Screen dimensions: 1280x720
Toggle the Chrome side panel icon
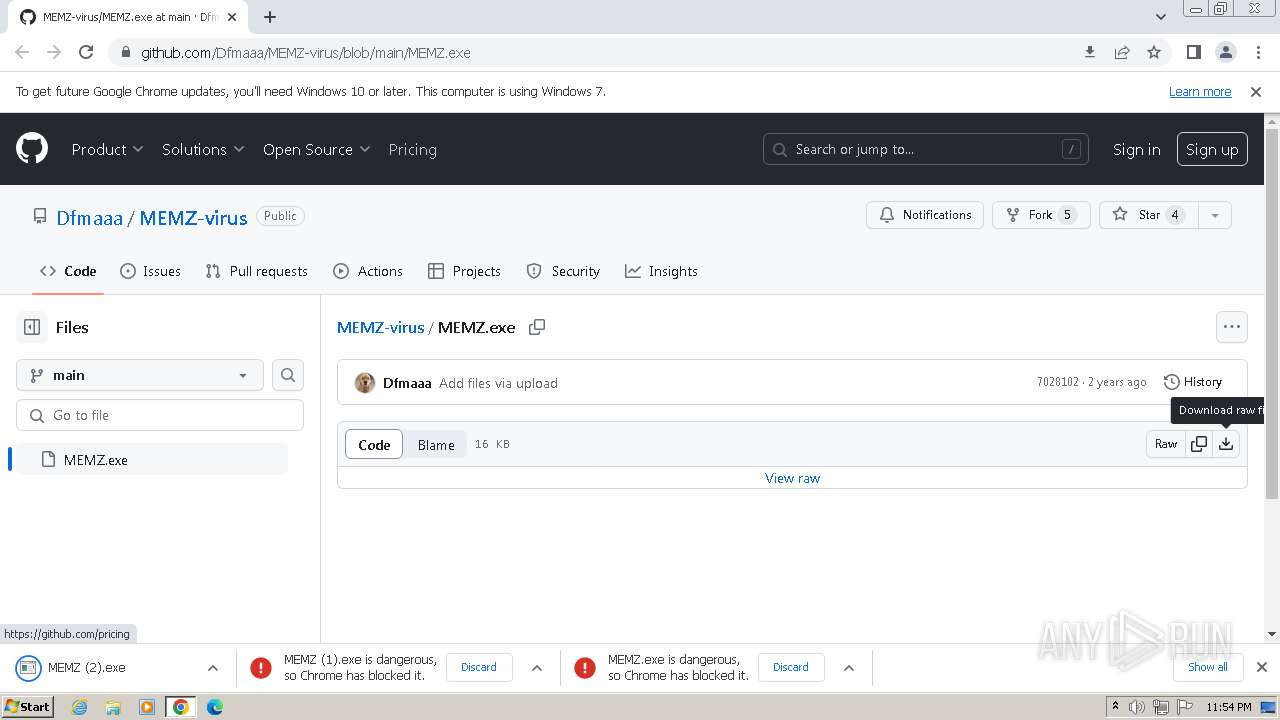click(1193, 52)
